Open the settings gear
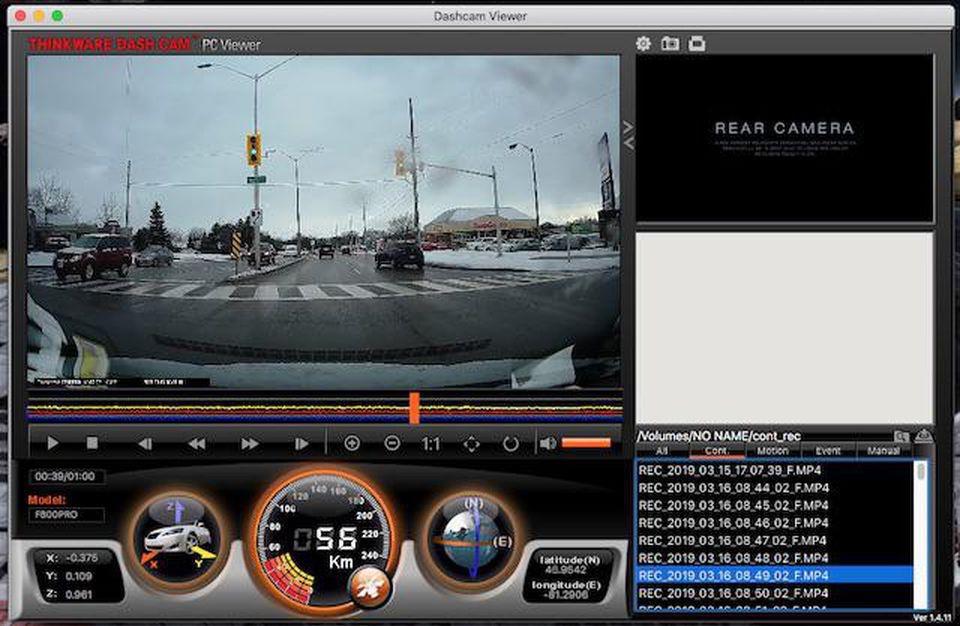 pos(643,43)
